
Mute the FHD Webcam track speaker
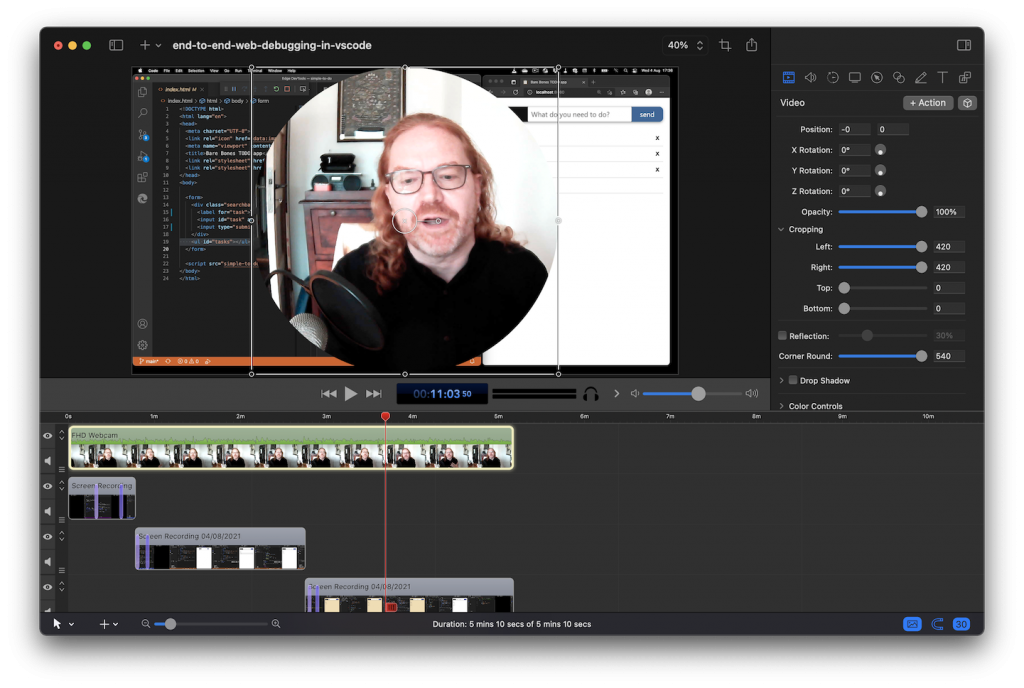pos(48,461)
